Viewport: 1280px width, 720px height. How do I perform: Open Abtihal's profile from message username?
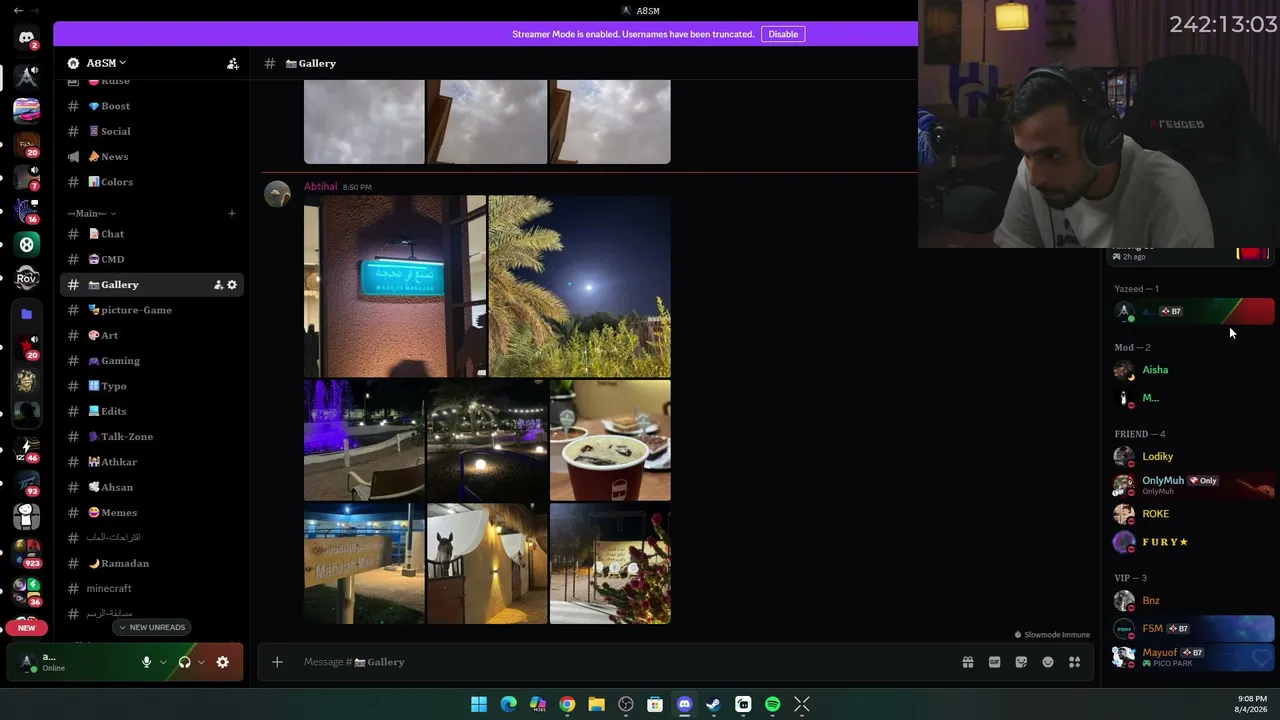(x=320, y=187)
